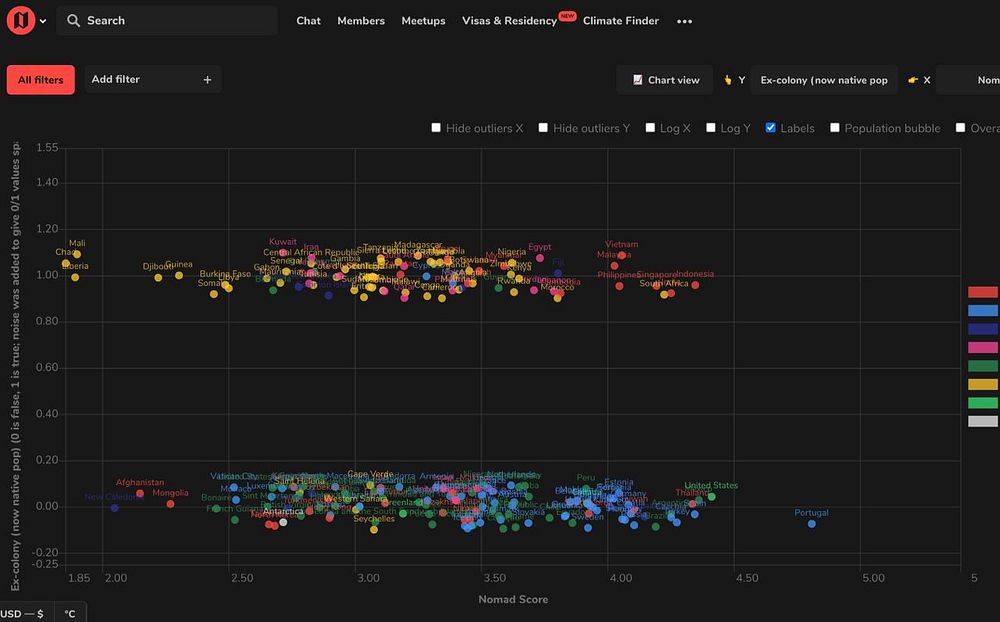Click the Y axis pointing-hand icon

[728, 80]
